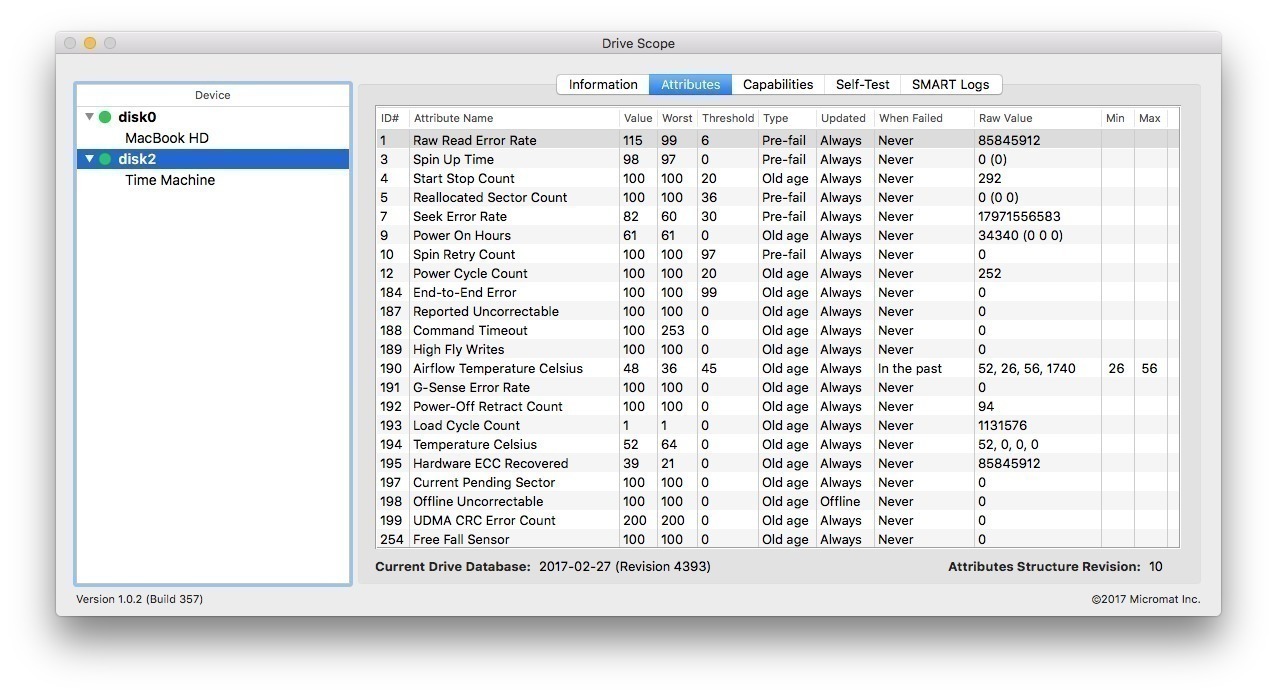The width and height of the screenshot is (1277, 696).
Task: Open the Capabilities tab
Action: 777,85
